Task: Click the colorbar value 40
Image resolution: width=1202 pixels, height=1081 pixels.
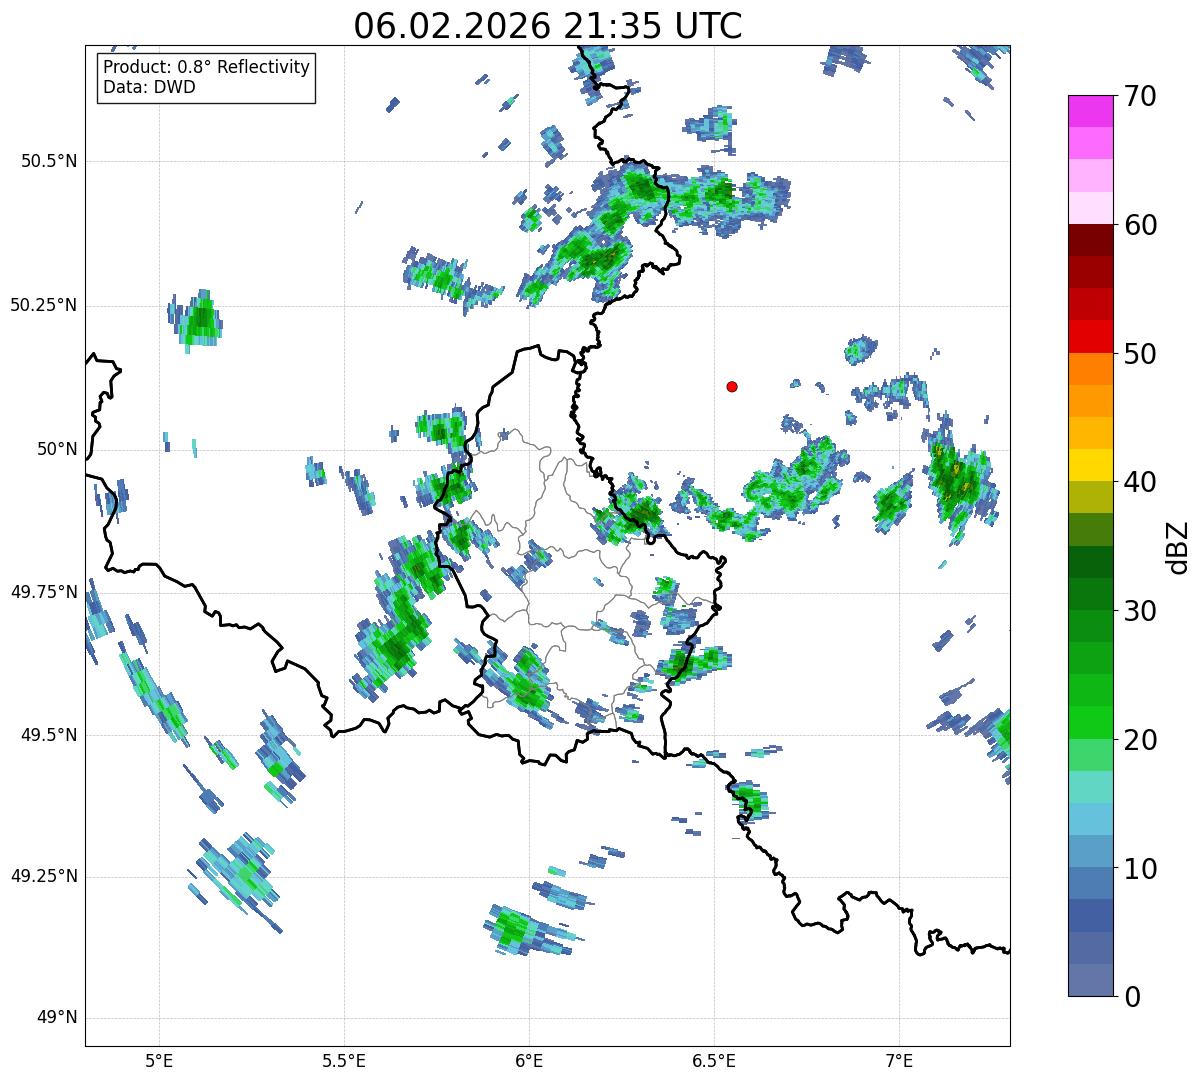Action: pyautogui.click(x=1139, y=482)
